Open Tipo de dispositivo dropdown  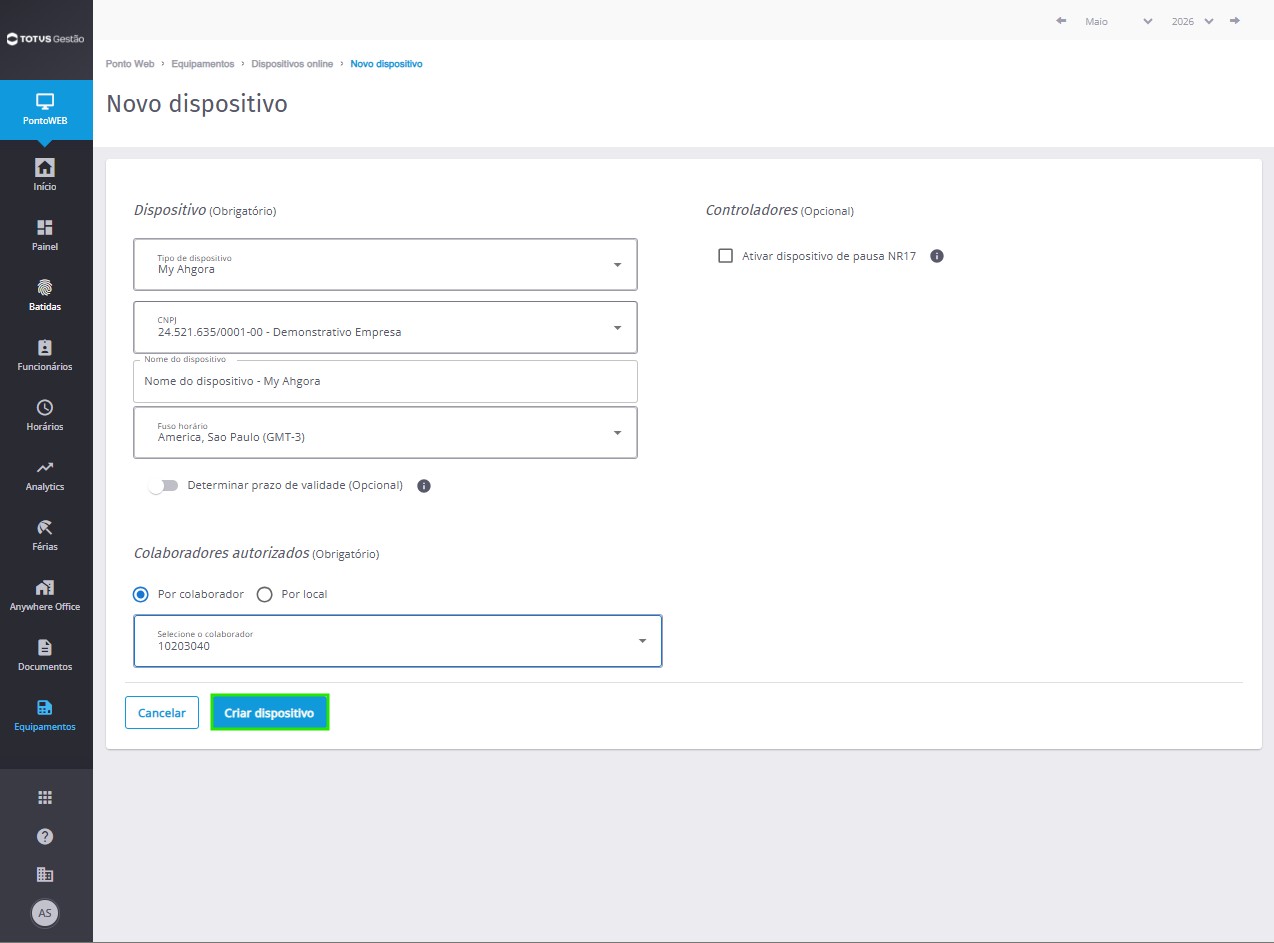pyautogui.click(x=385, y=264)
